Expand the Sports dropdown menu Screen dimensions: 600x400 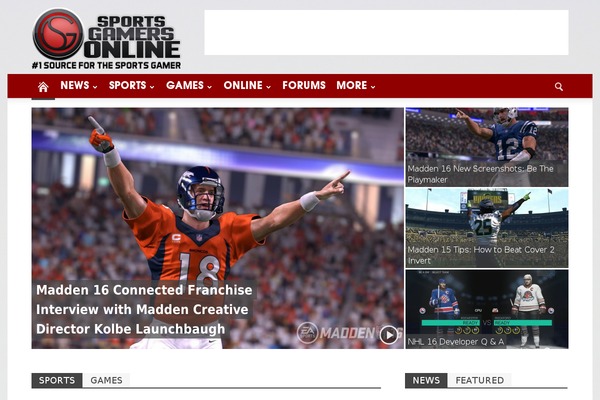(131, 85)
